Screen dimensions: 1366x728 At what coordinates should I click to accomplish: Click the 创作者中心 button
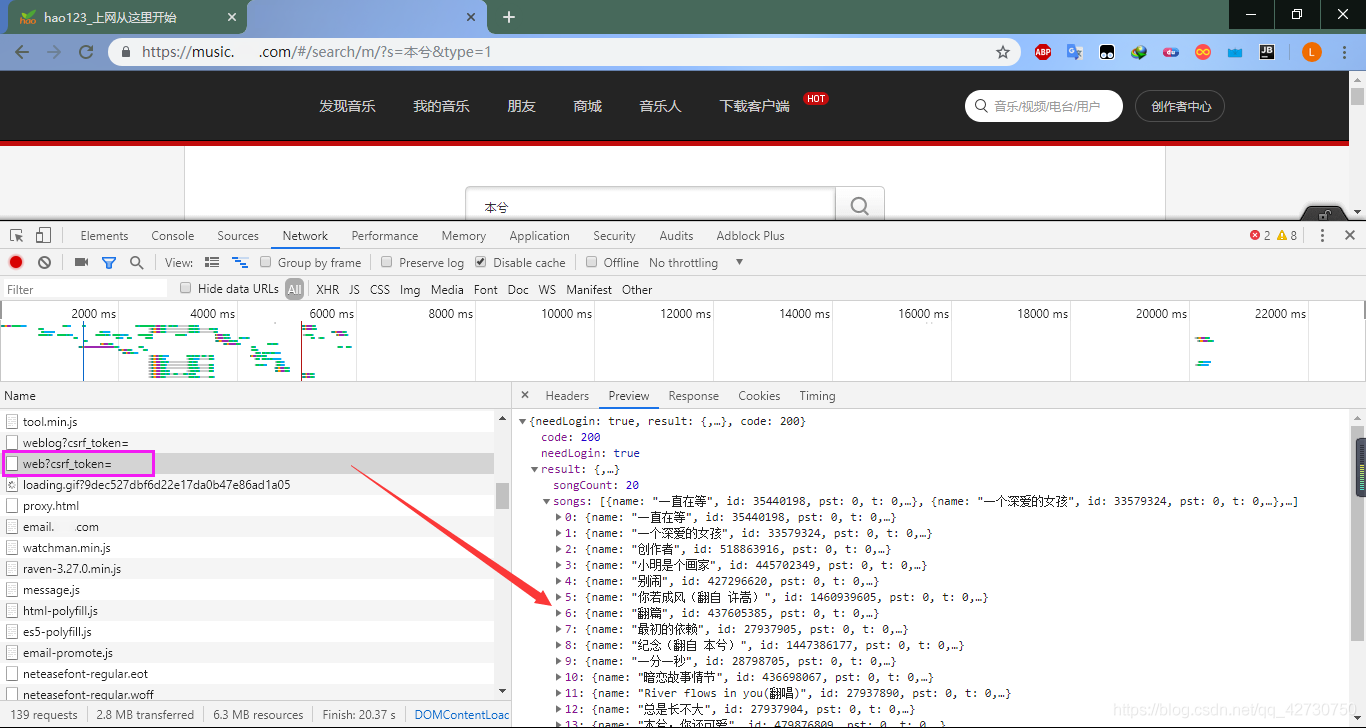1180,107
